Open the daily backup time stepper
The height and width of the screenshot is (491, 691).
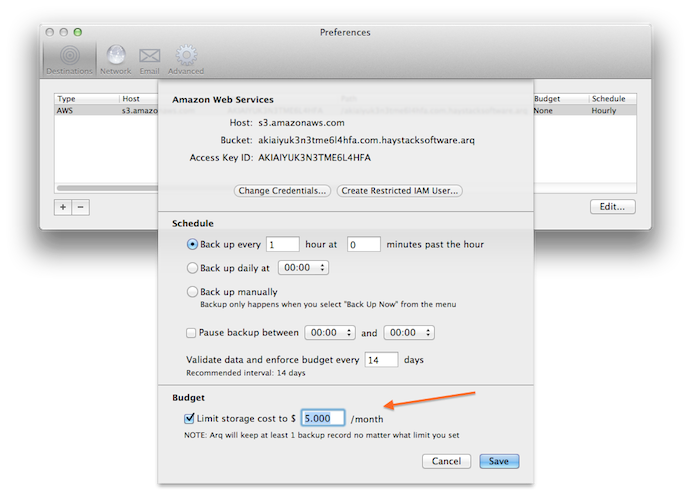[x=303, y=268]
